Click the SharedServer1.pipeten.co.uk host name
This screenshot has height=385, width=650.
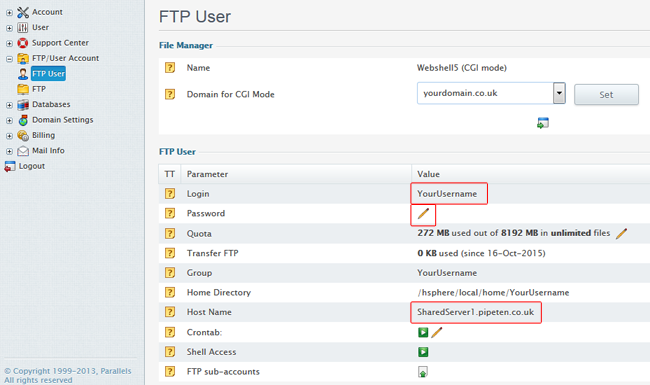point(475,312)
